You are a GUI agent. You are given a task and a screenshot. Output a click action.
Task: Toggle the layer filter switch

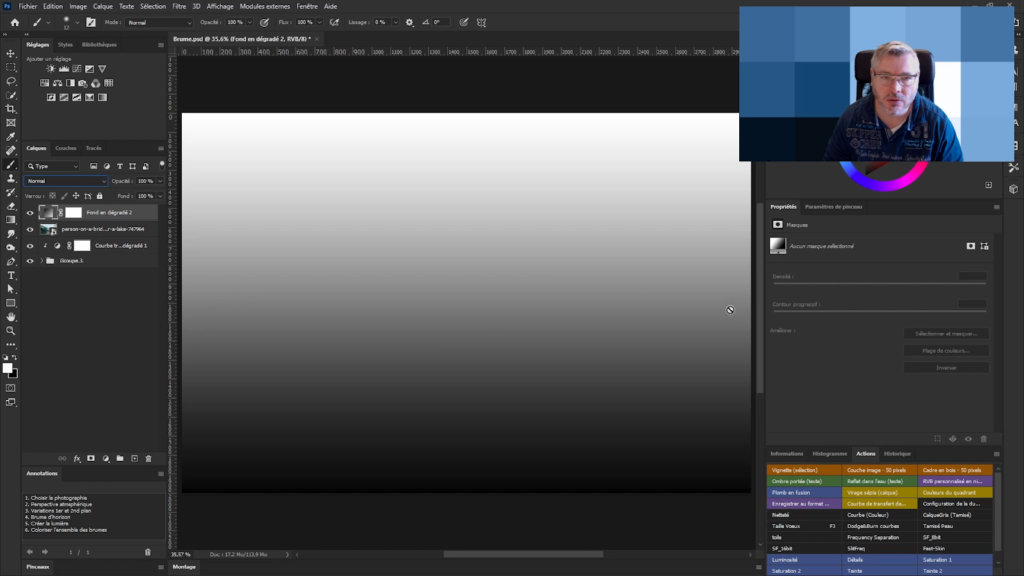(162, 165)
